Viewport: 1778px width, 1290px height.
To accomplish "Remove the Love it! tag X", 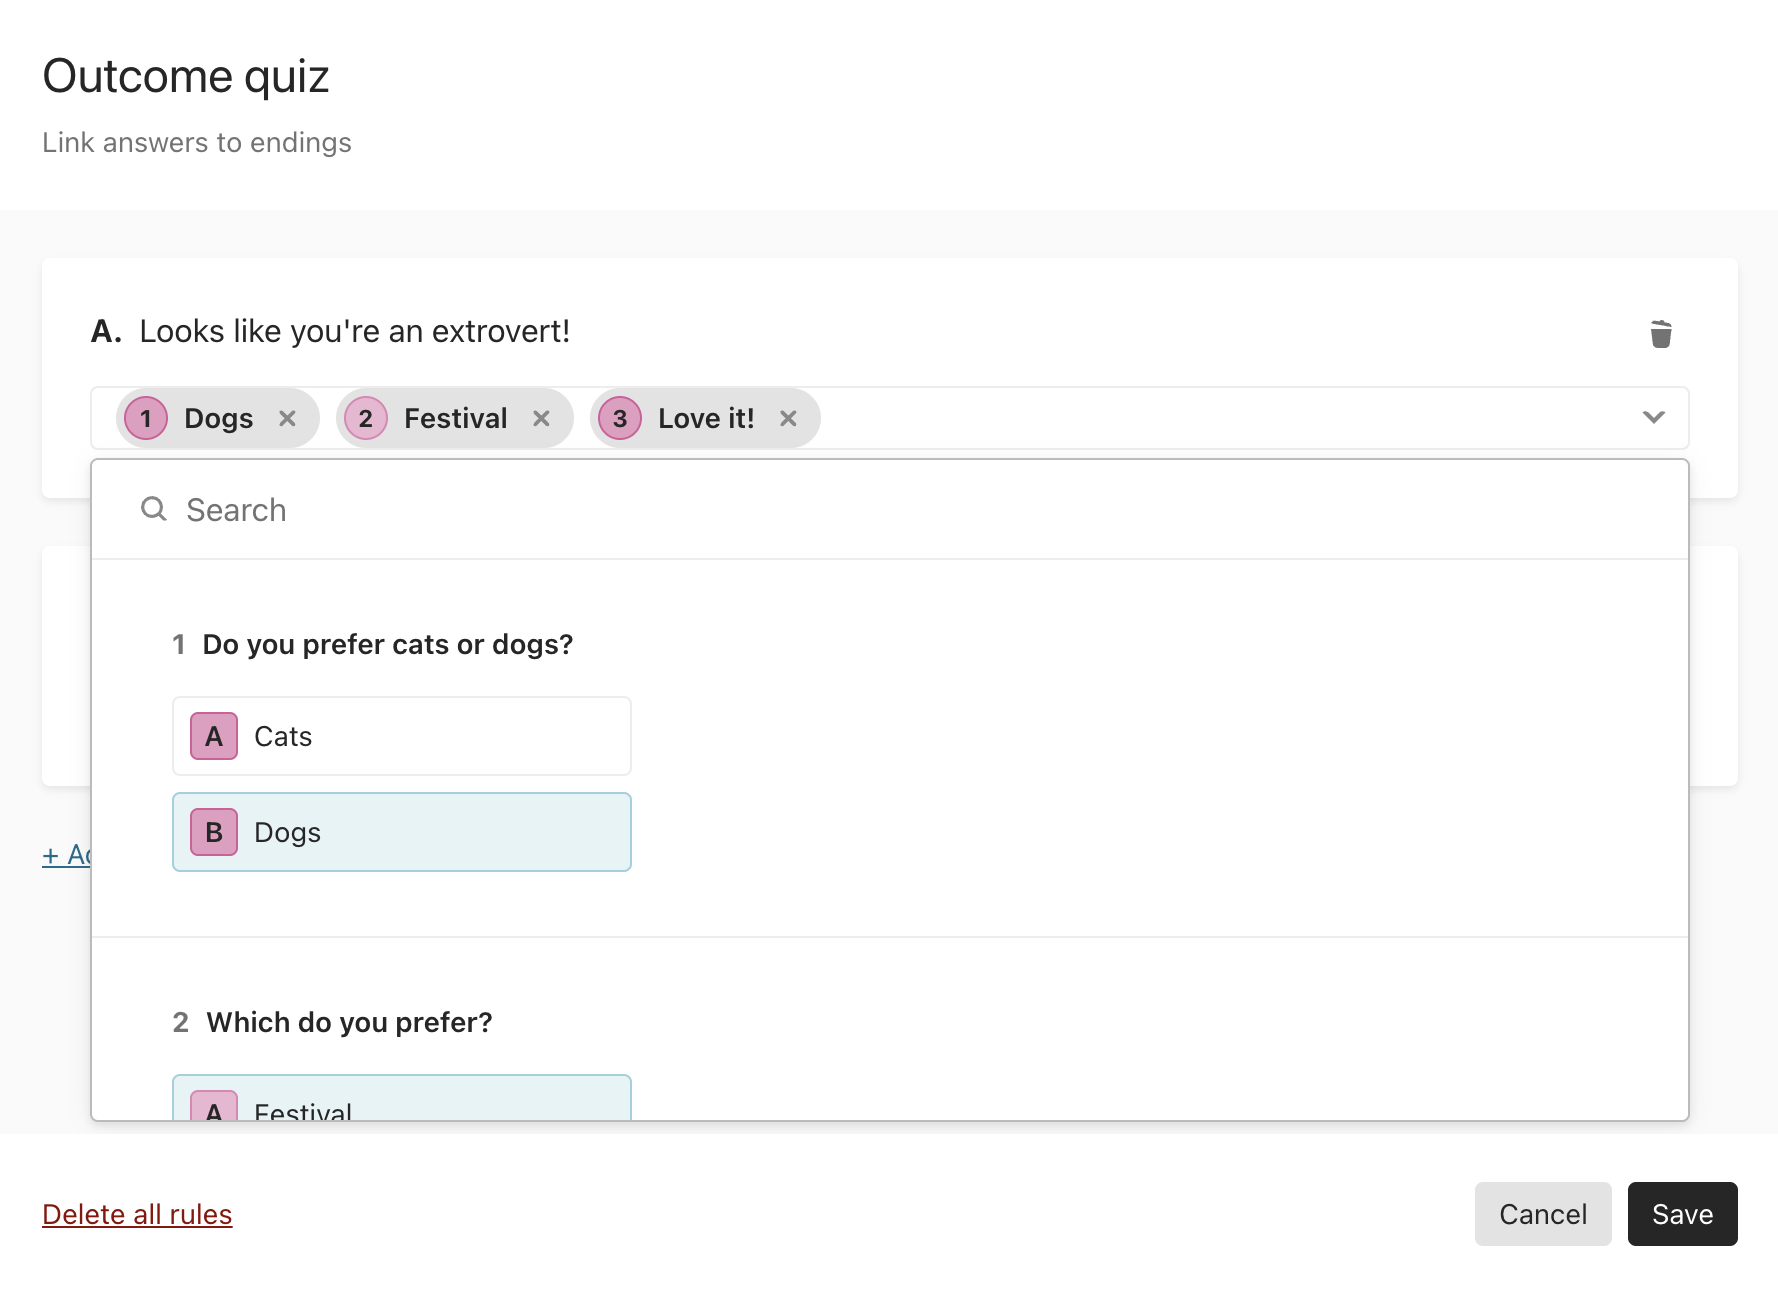I will coord(788,418).
